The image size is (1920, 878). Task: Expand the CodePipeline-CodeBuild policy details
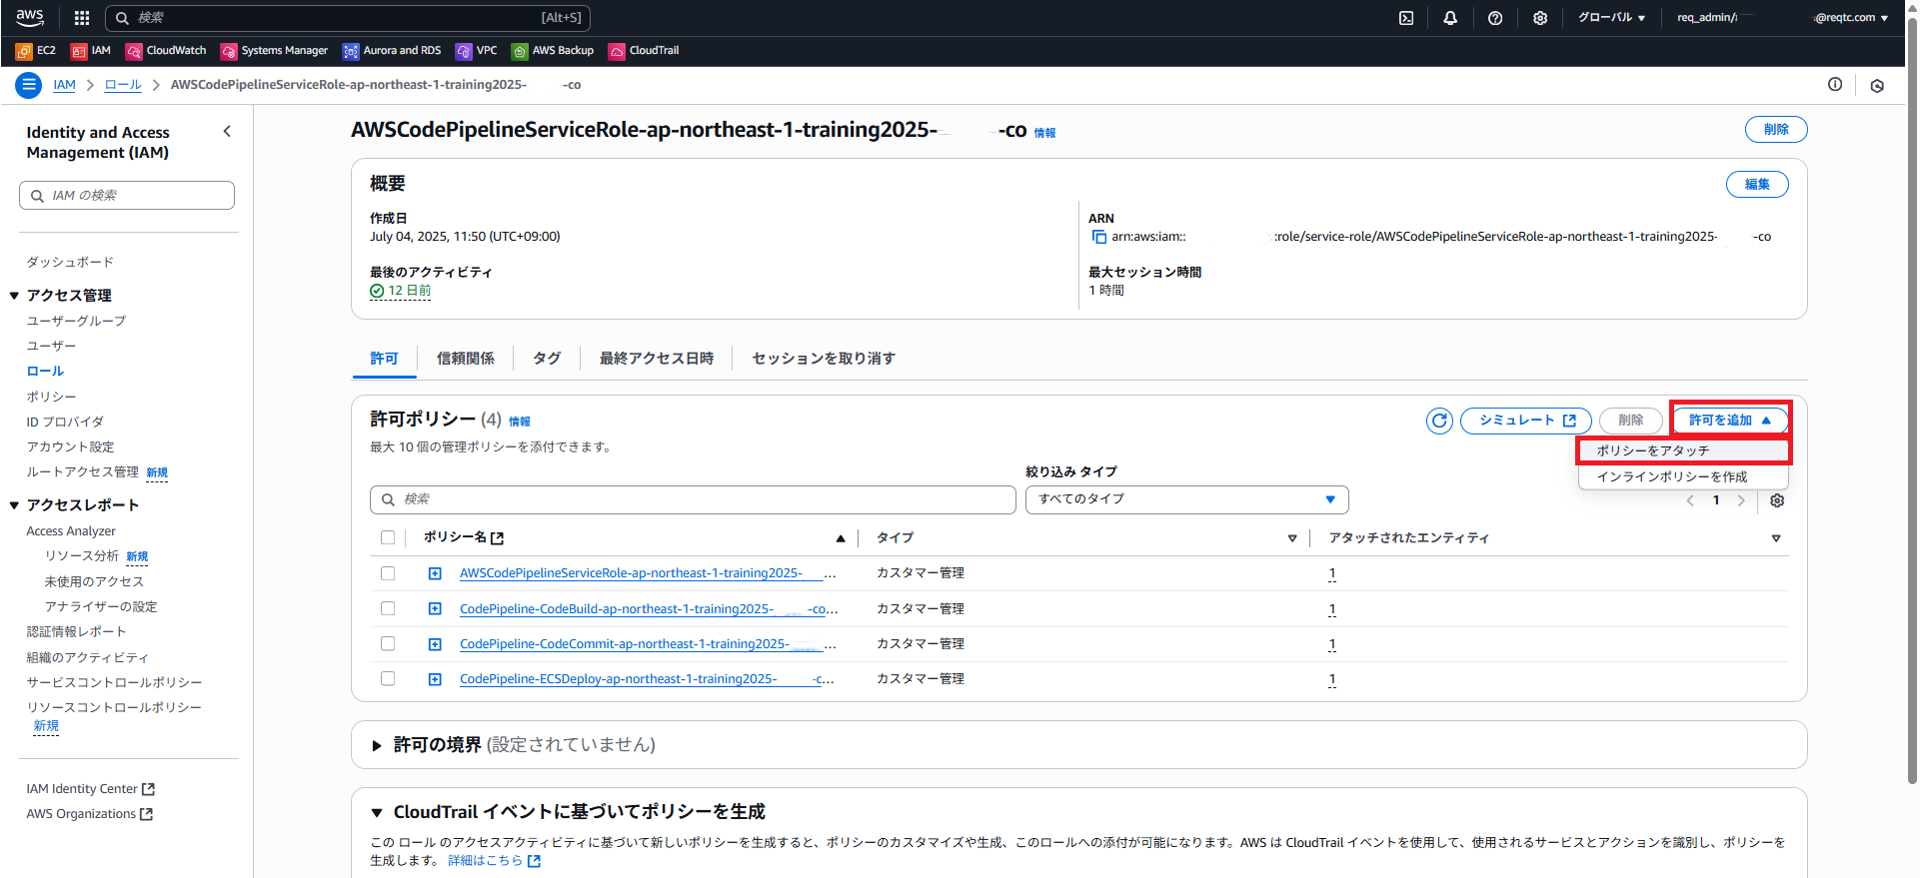point(435,609)
